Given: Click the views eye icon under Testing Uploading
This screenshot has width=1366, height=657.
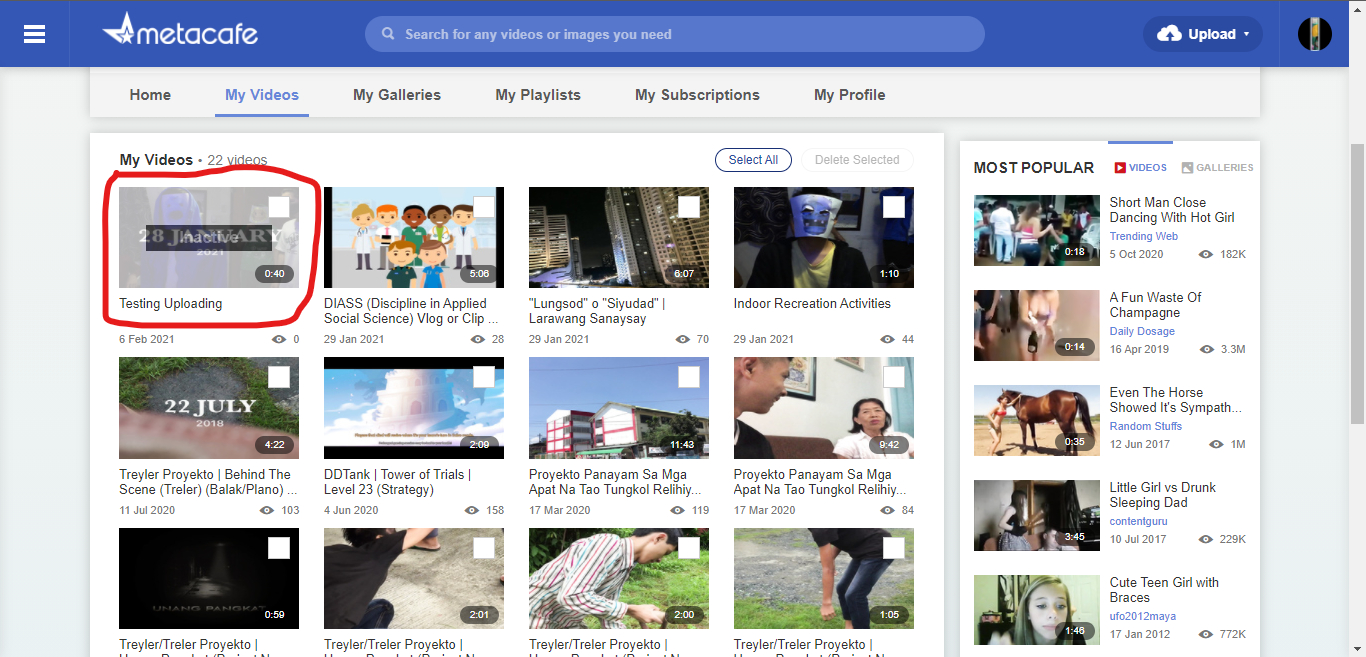Looking at the screenshot, I should 278,340.
